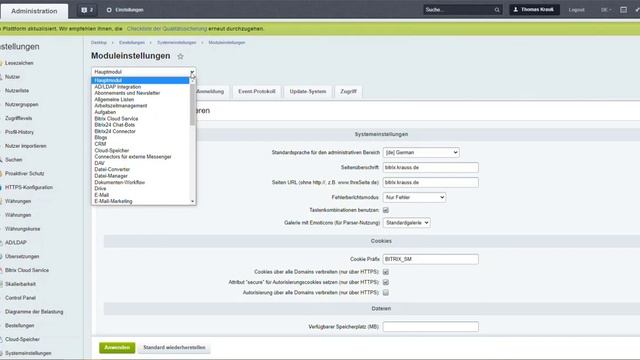The width and height of the screenshot is (640, 360).
Task: Open Standardsprache [de] German dropdown
Action: [421, 152]
